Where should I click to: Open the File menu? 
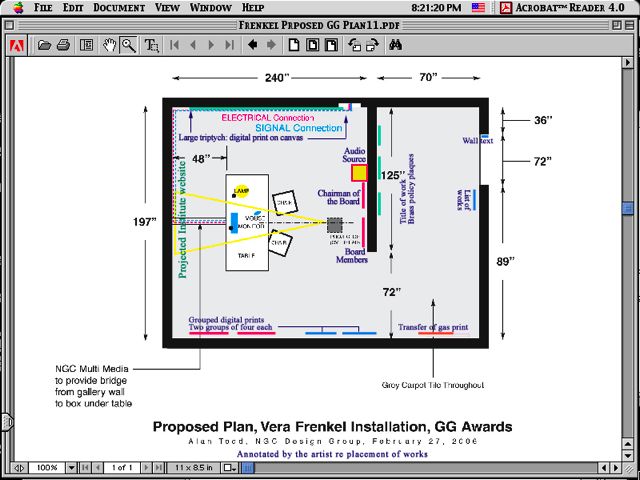coord(43,7)
